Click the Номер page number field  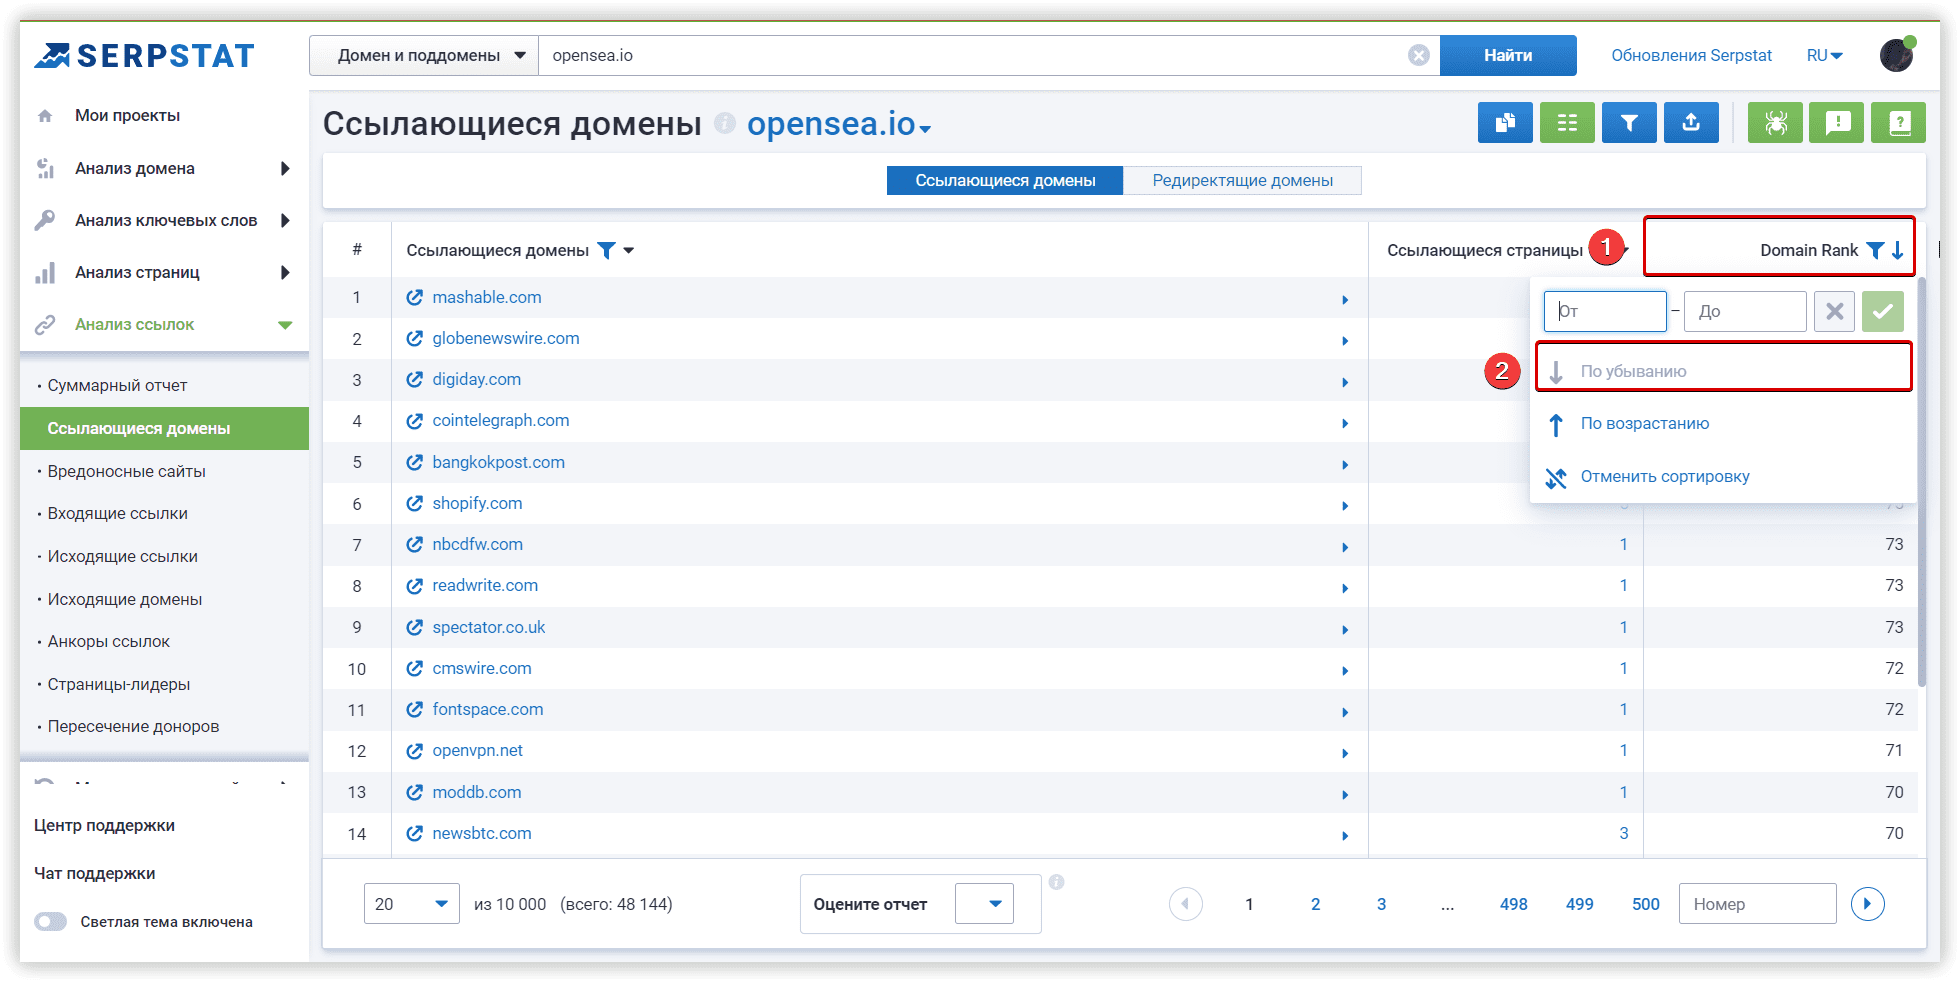pos(1757,904)
